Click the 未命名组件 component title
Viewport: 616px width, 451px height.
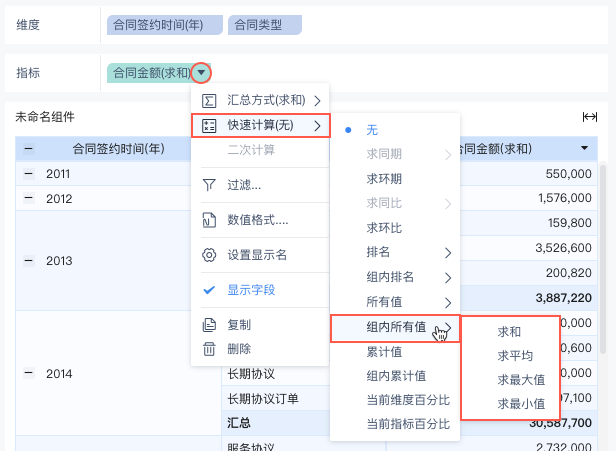pos(45,117)
